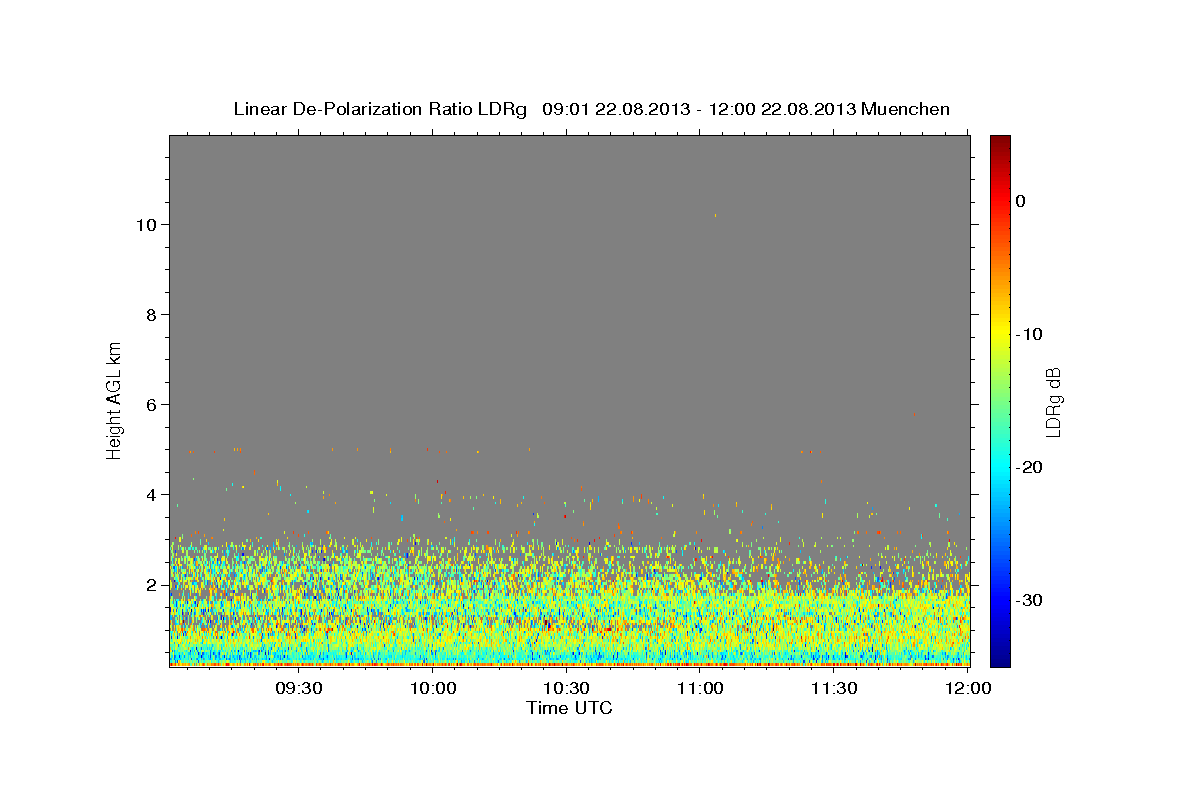The image size is (1200, 800).
Task: Click the height tick label 4
Action: [x=151, y=495]
